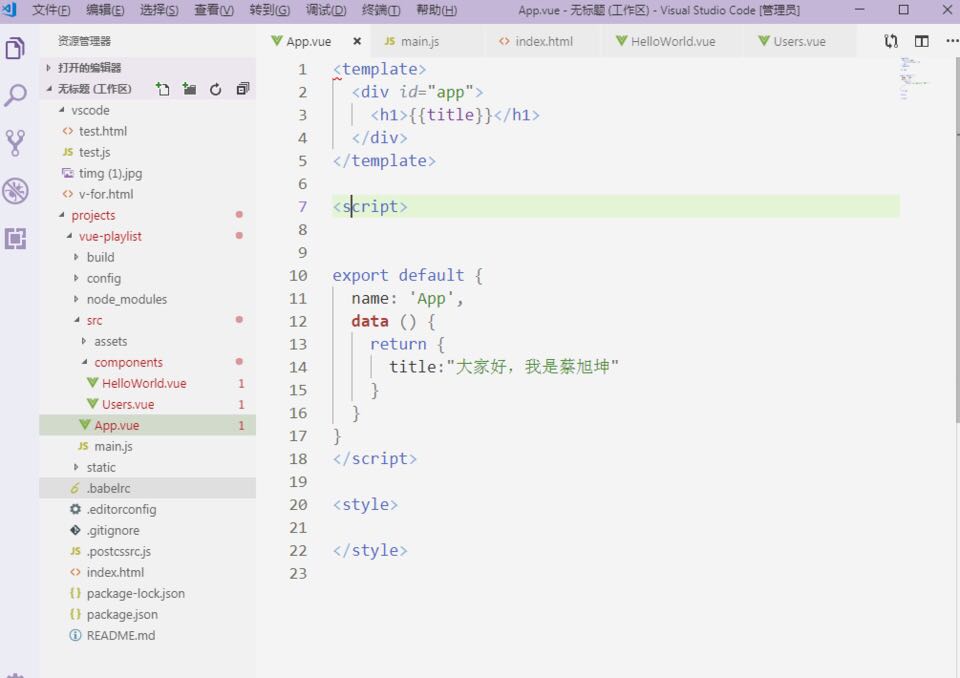
Task: Open the Explorer view in activity bar
Action: pyautogui.click(x=15, y=48)
